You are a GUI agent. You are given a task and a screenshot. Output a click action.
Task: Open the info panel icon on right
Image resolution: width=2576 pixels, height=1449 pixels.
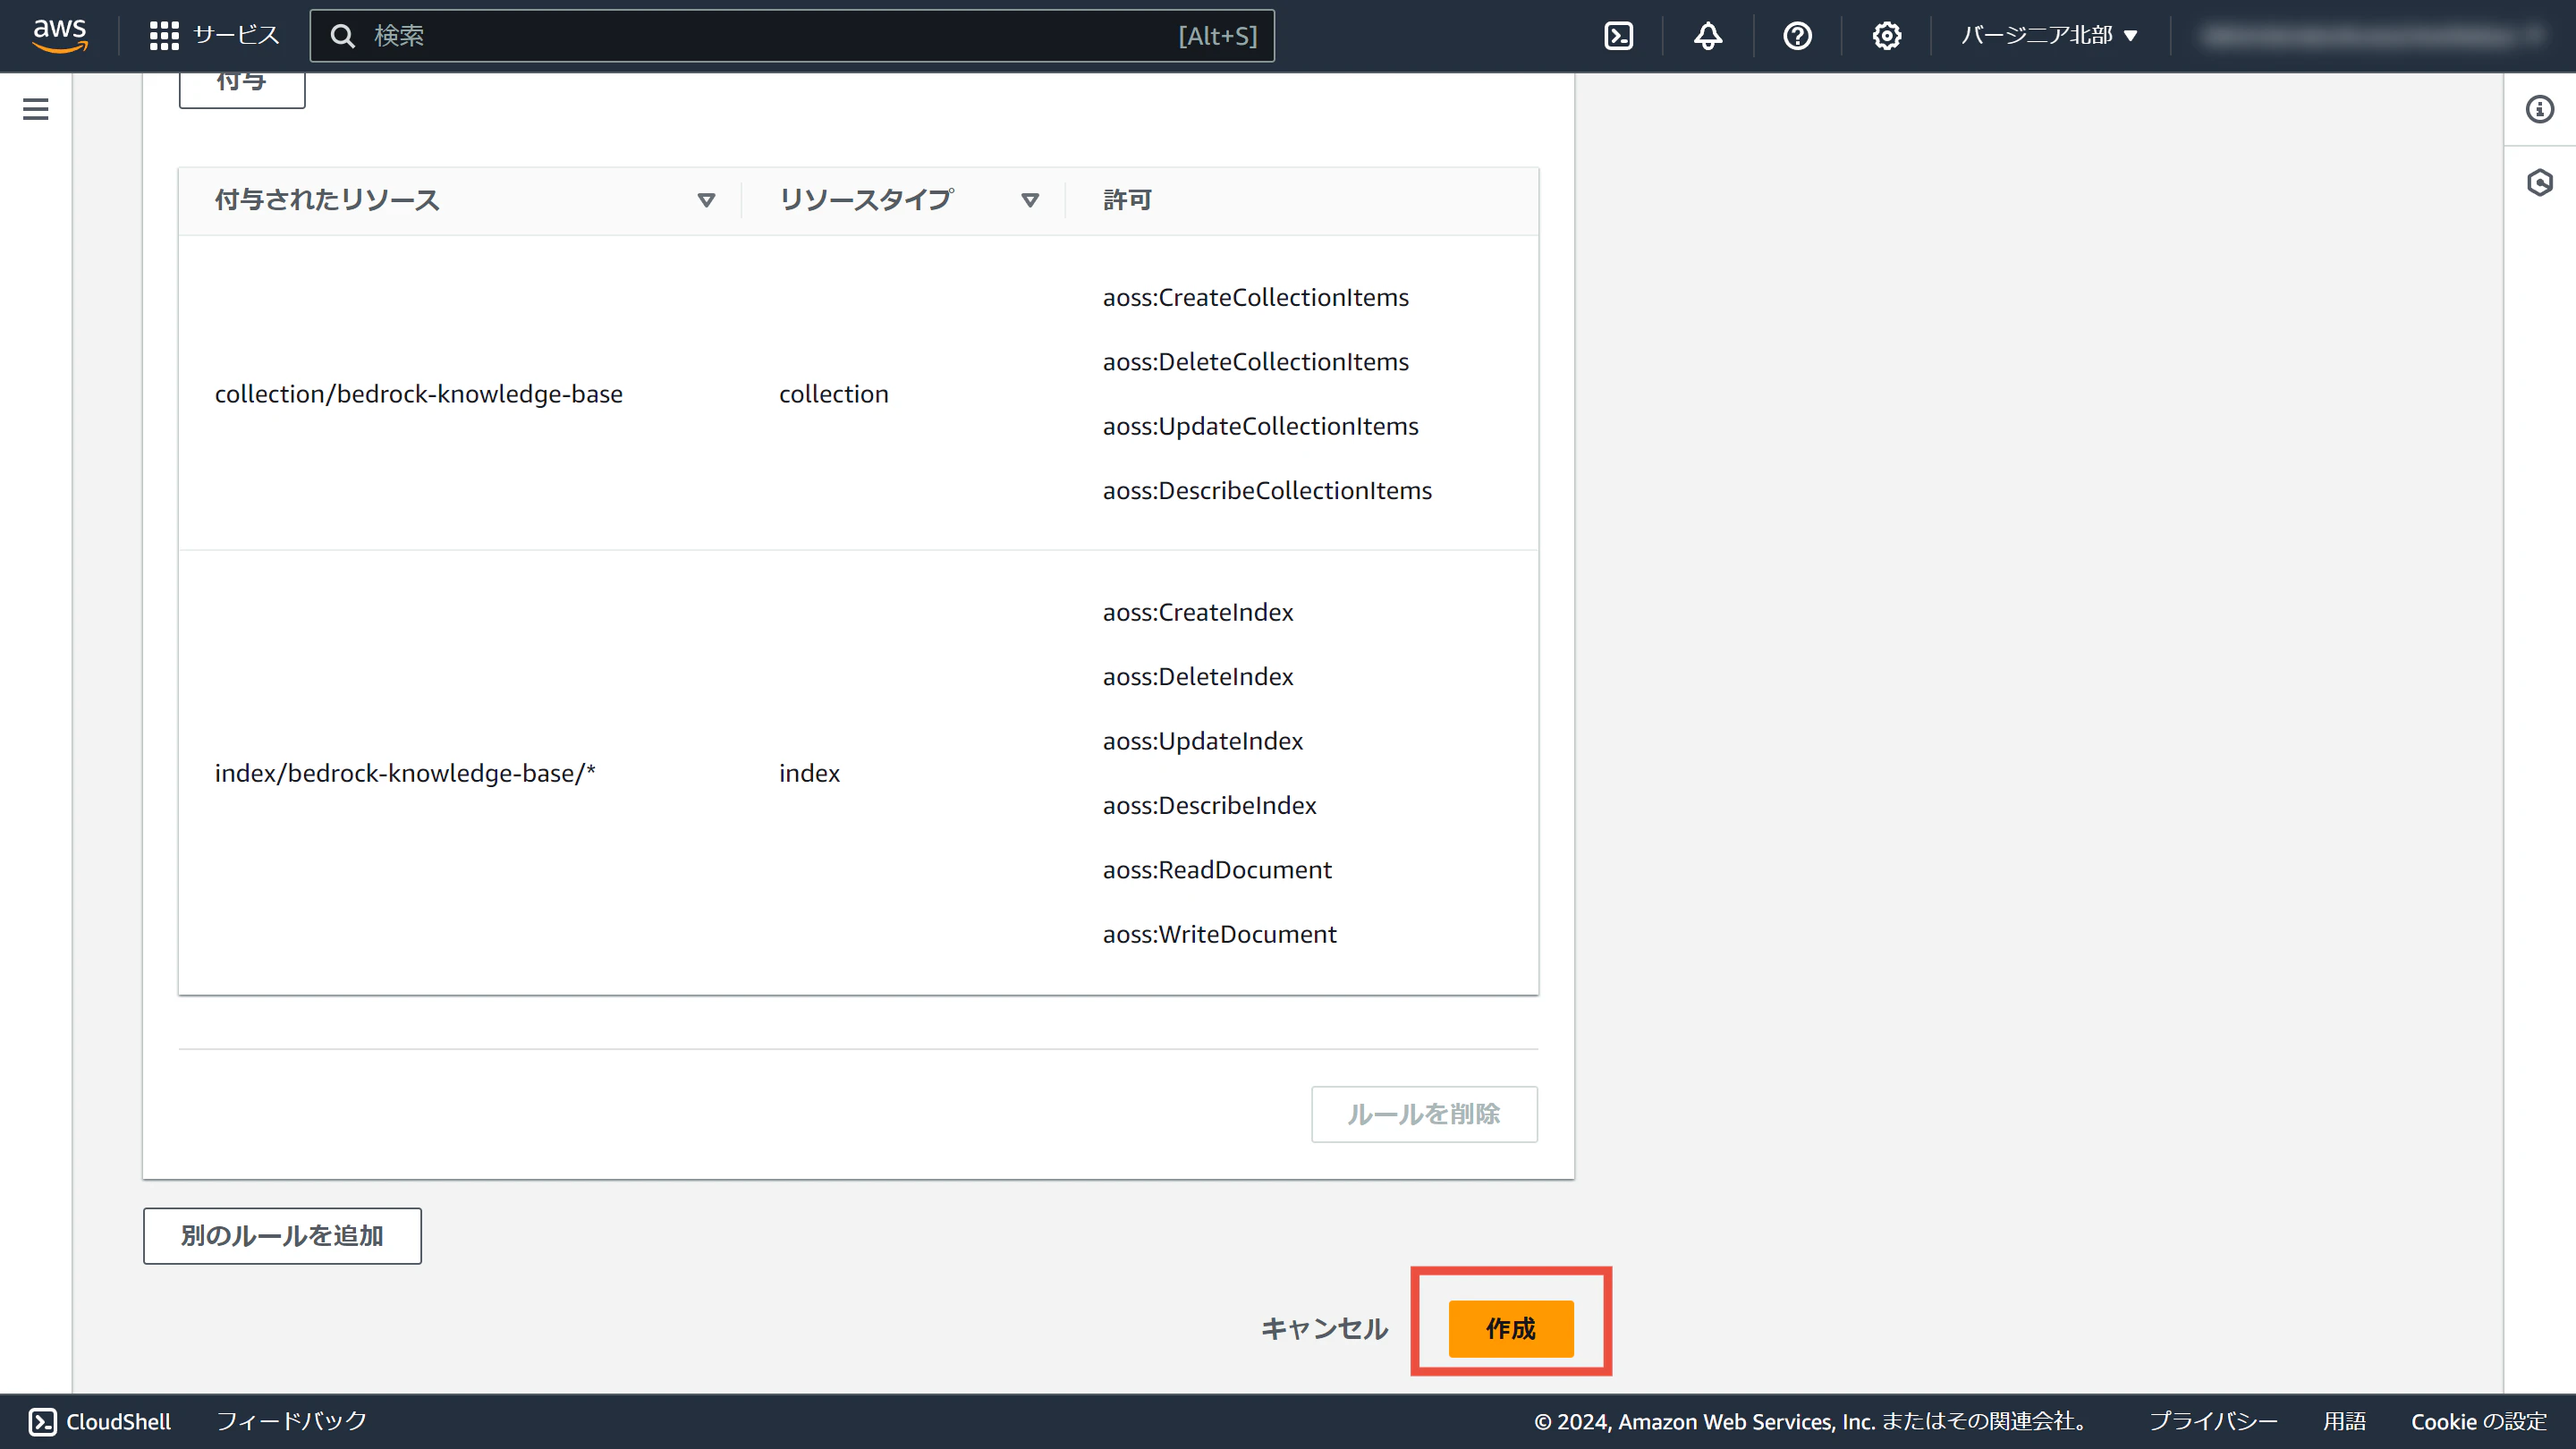2539,109
